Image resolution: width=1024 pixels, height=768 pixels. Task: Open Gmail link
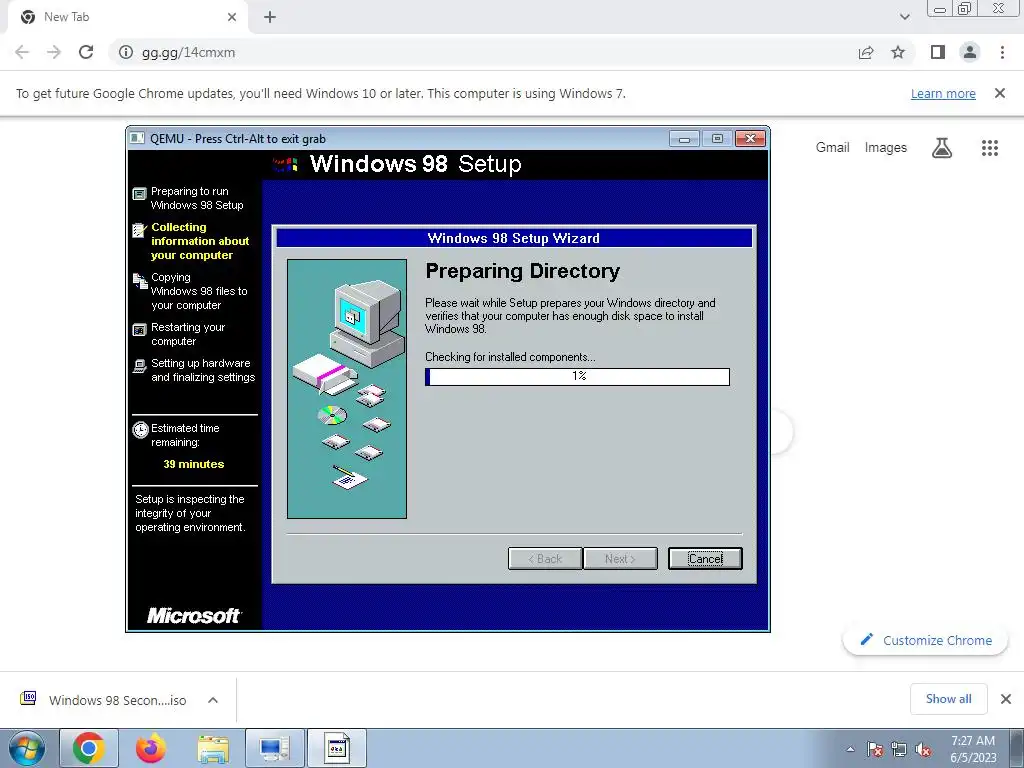click(x=833, y=148)
